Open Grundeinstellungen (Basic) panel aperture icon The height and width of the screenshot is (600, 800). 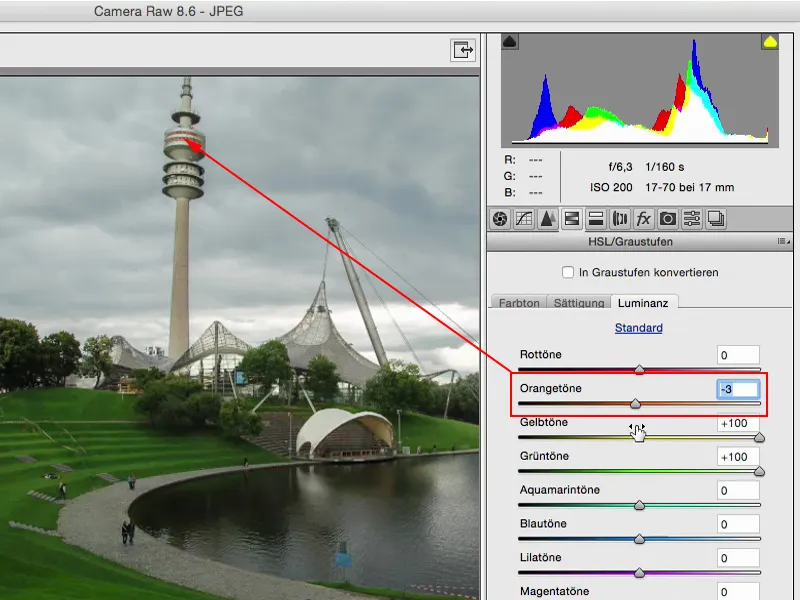pos(500,219)
